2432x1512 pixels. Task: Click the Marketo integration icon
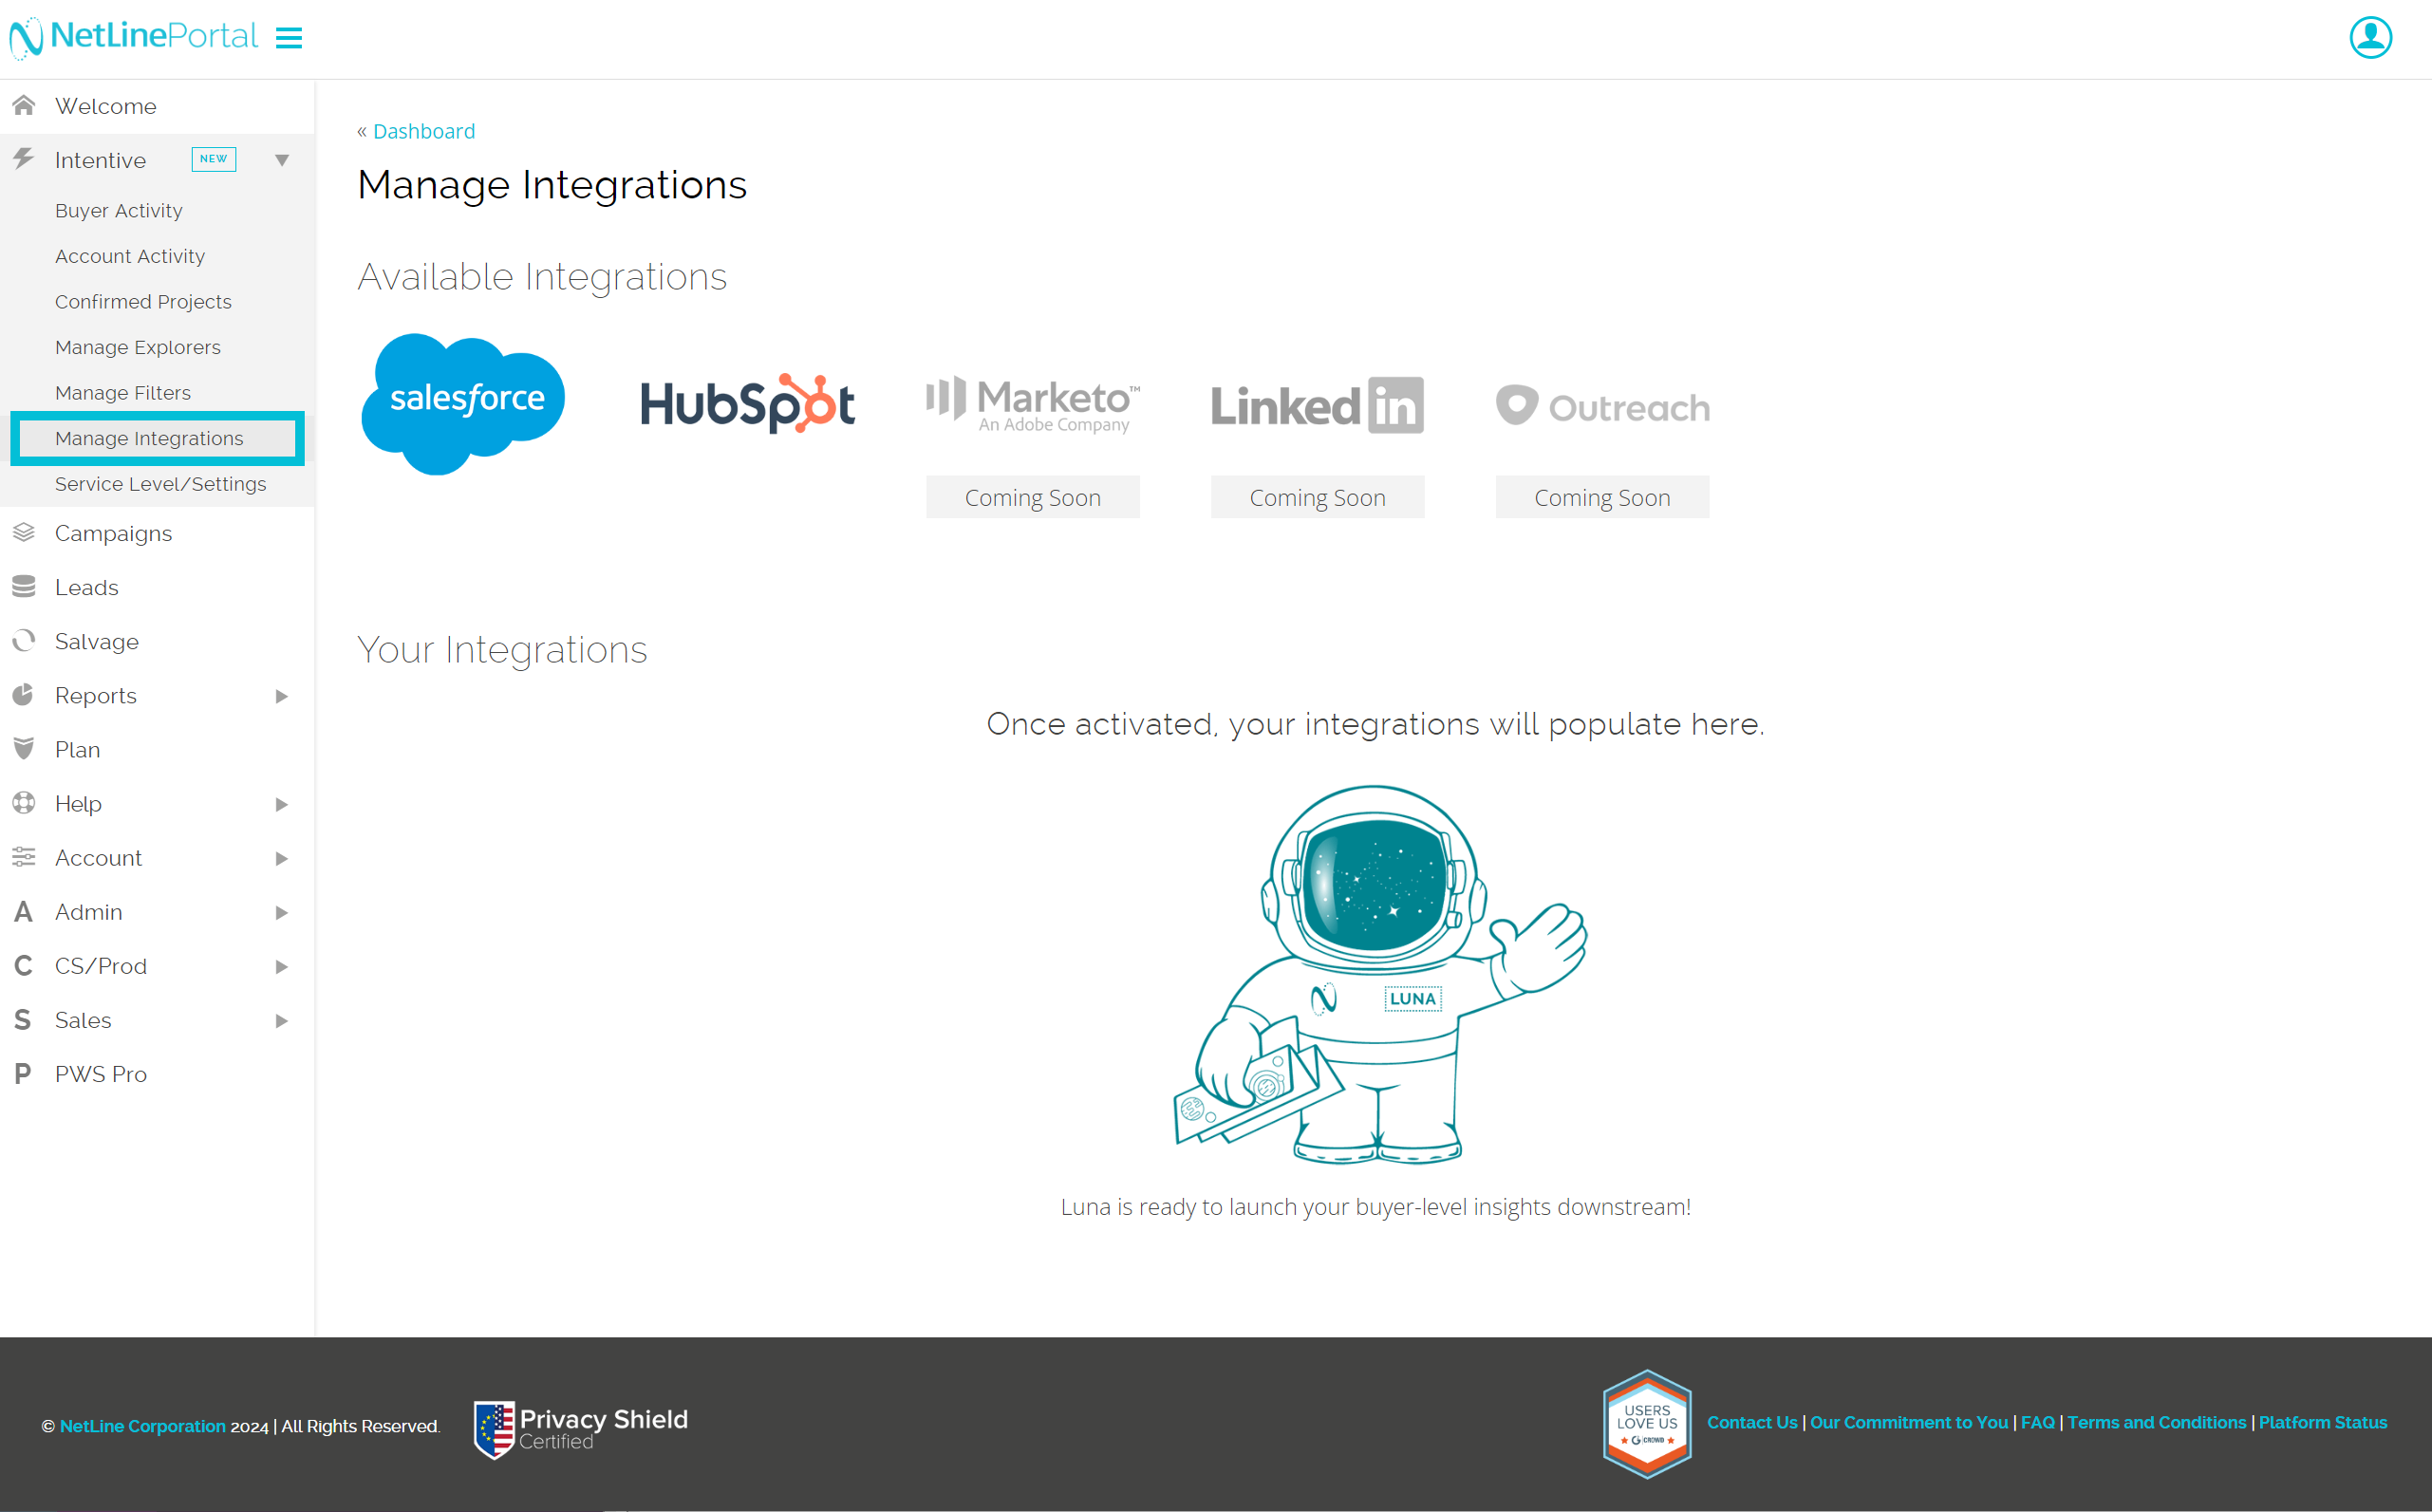[x=1031, y=402]
